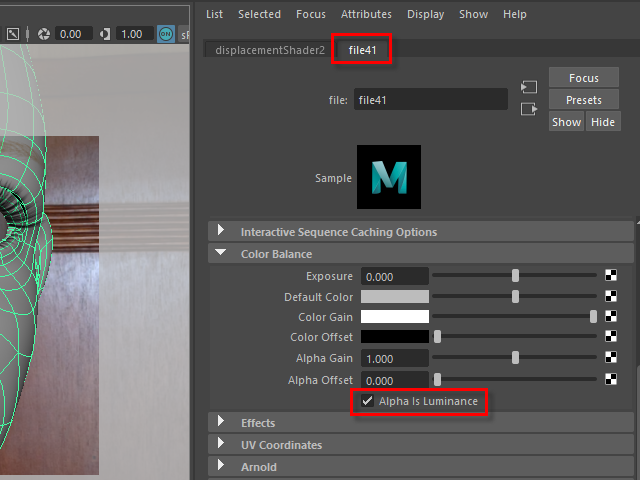Image resolution: width=640 pixels, height=480 pixels.
Task: Click the input connection arrow icon
Action: [529, 88]
